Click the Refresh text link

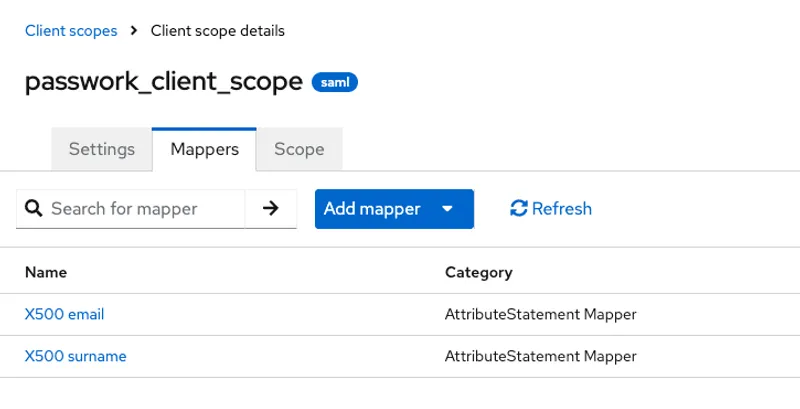[x=561, y=209]
